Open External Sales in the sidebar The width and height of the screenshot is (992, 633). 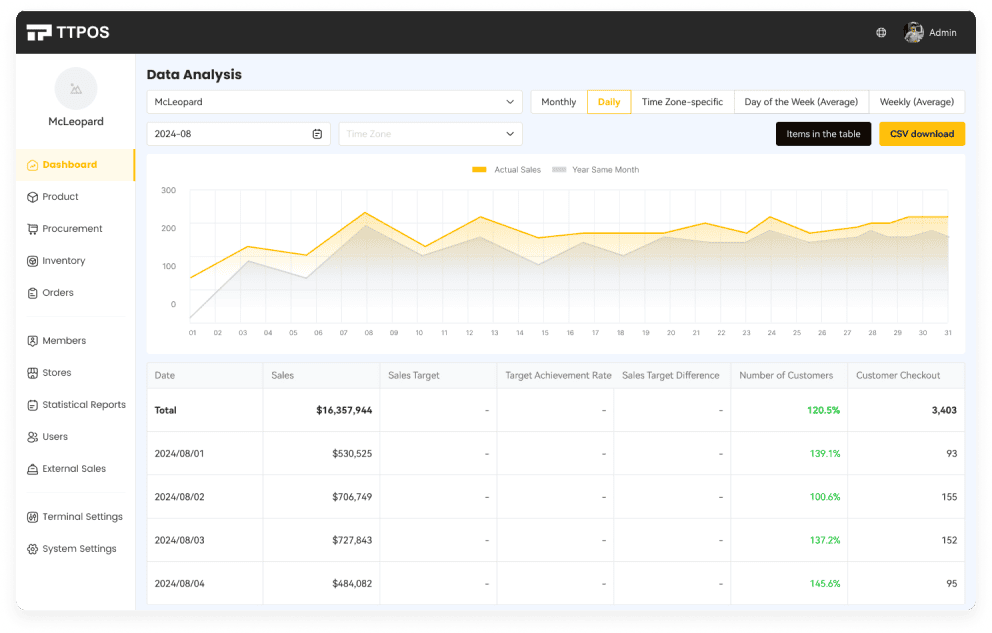pos(76,469)
